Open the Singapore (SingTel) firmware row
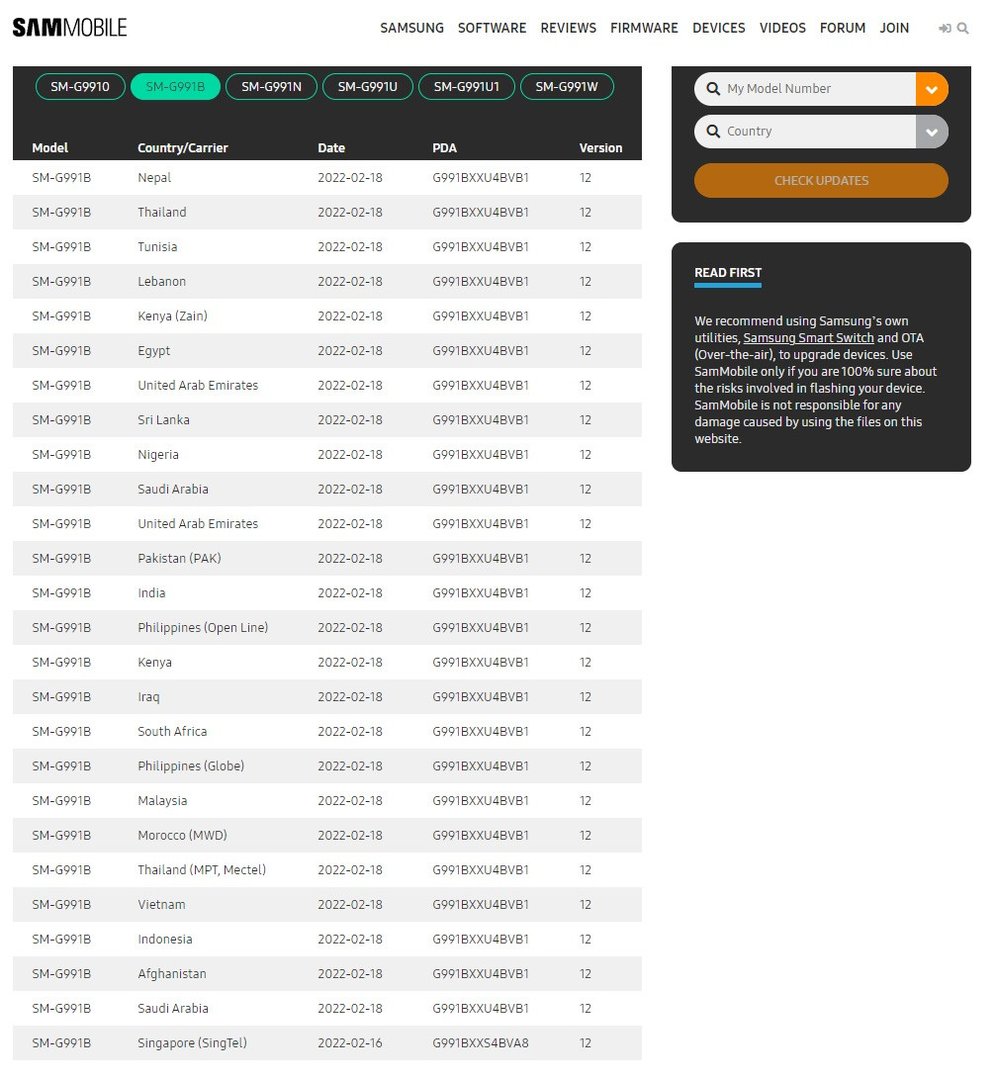The height and width of the screenshot is (1080, 995). coord(327,1043)
